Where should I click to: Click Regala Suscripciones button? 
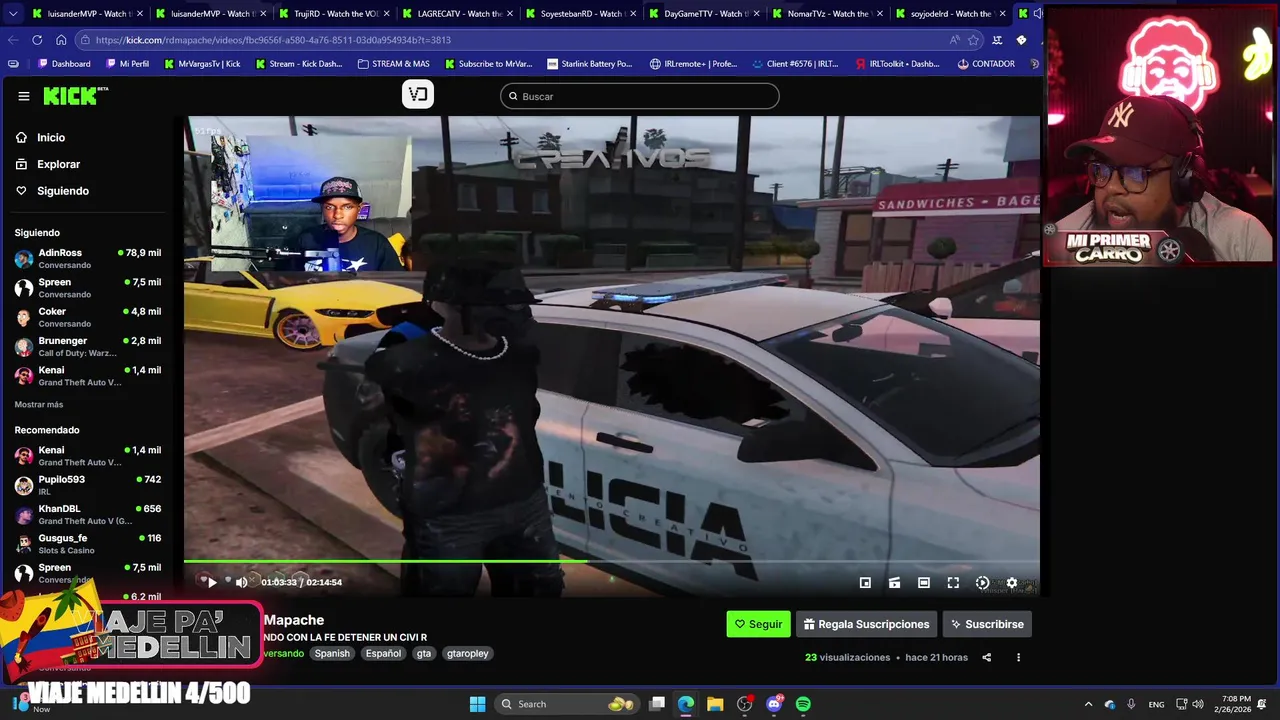(866, 624)
